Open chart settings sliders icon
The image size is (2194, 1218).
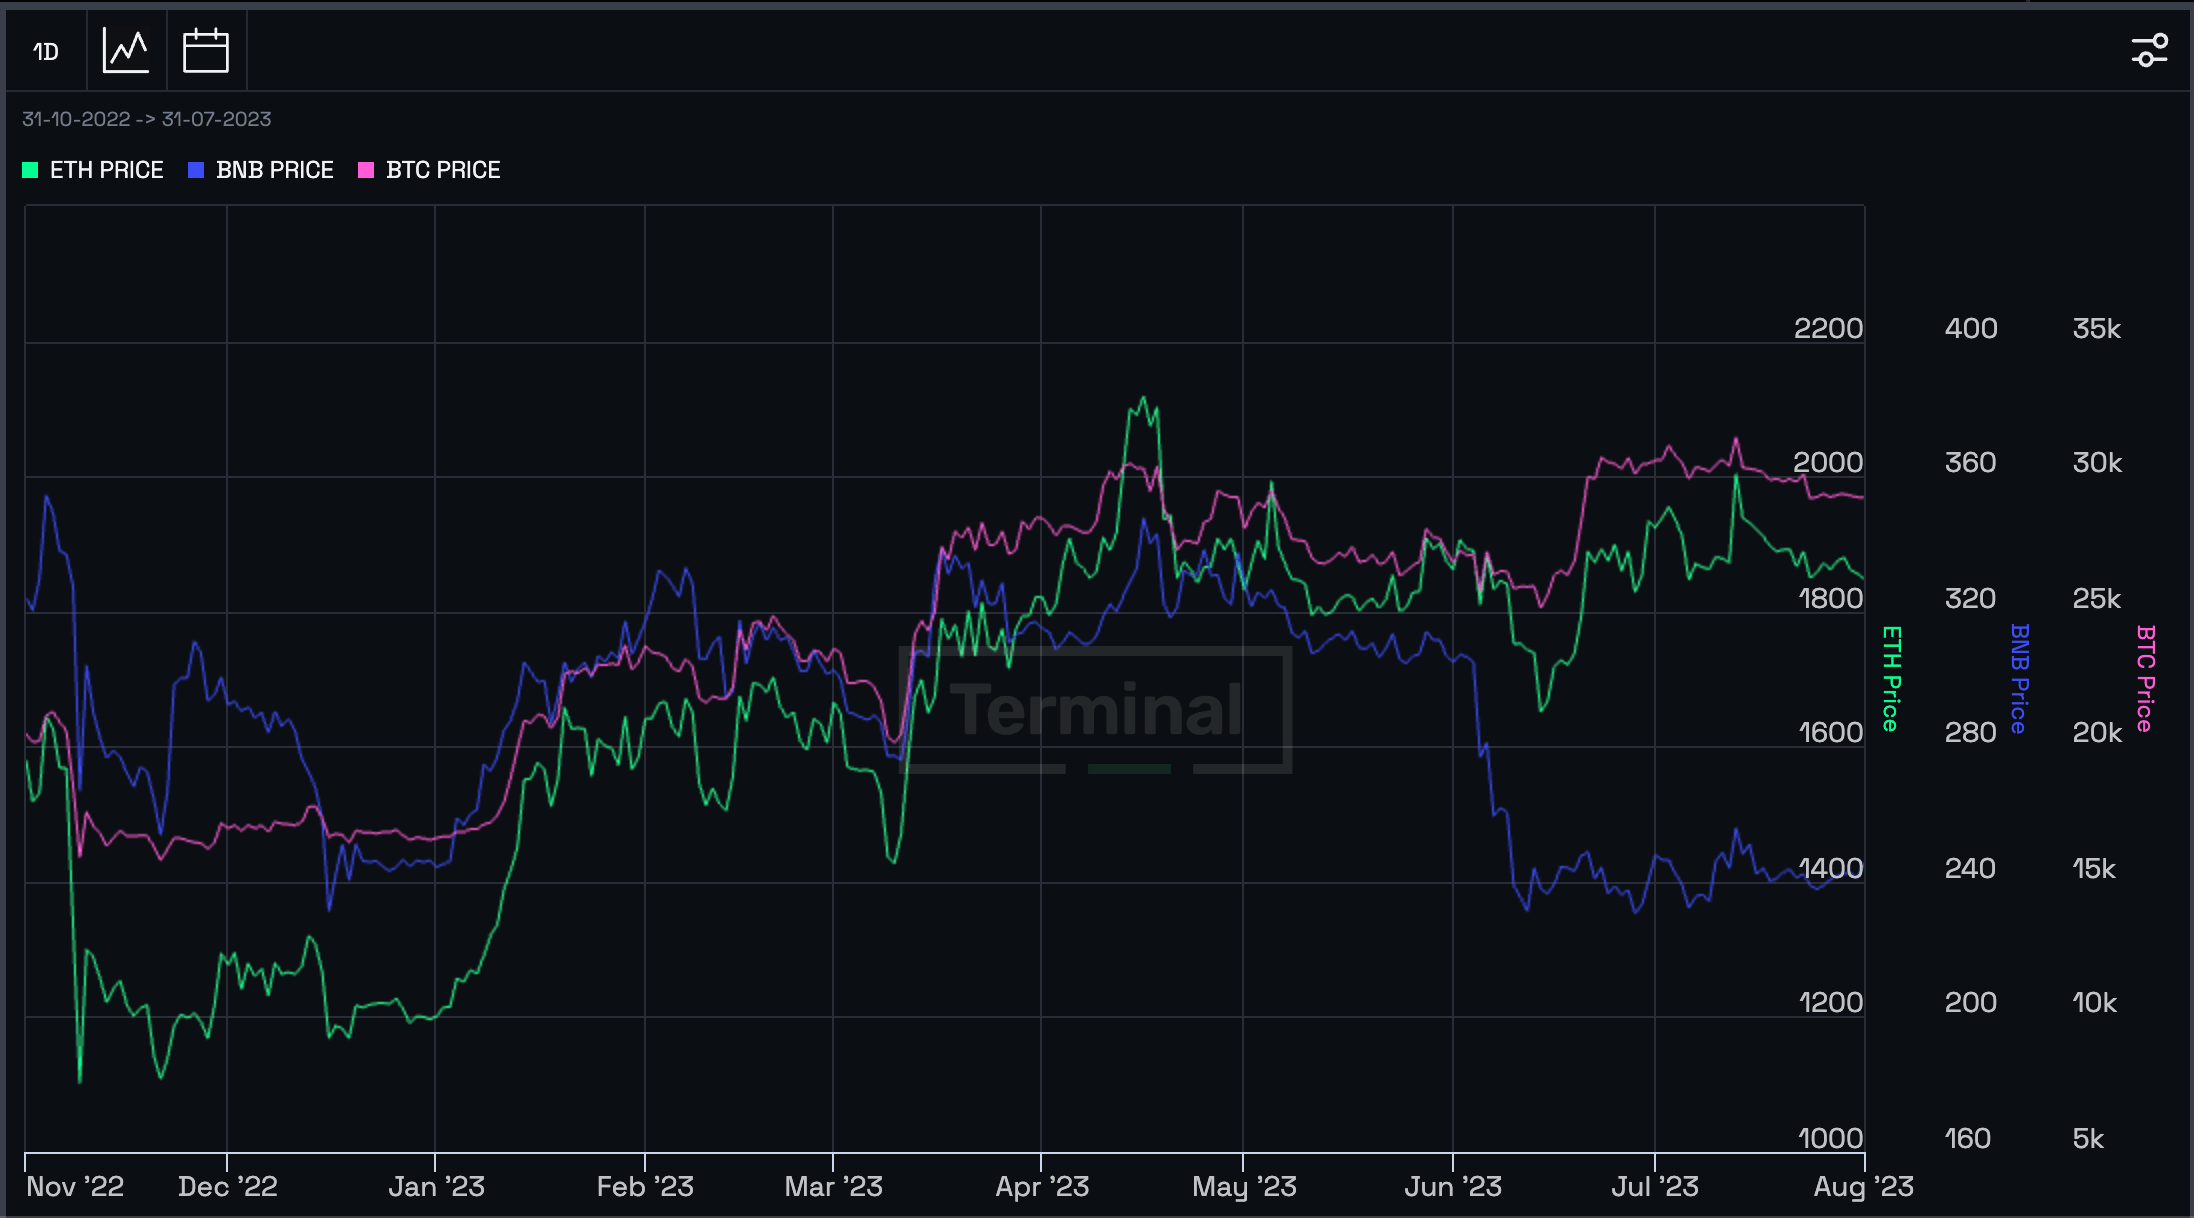click(2149, 50)
